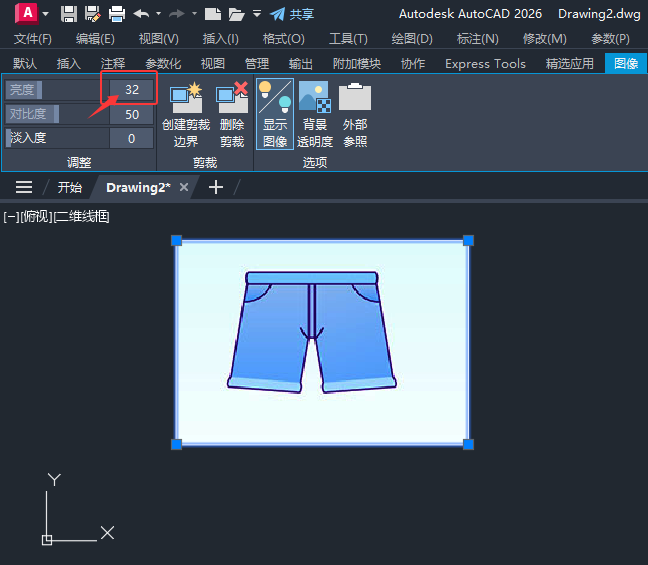Switch to the 协作 ribbon tab
This screenshot has width=648, height=565.
[413, 64]
